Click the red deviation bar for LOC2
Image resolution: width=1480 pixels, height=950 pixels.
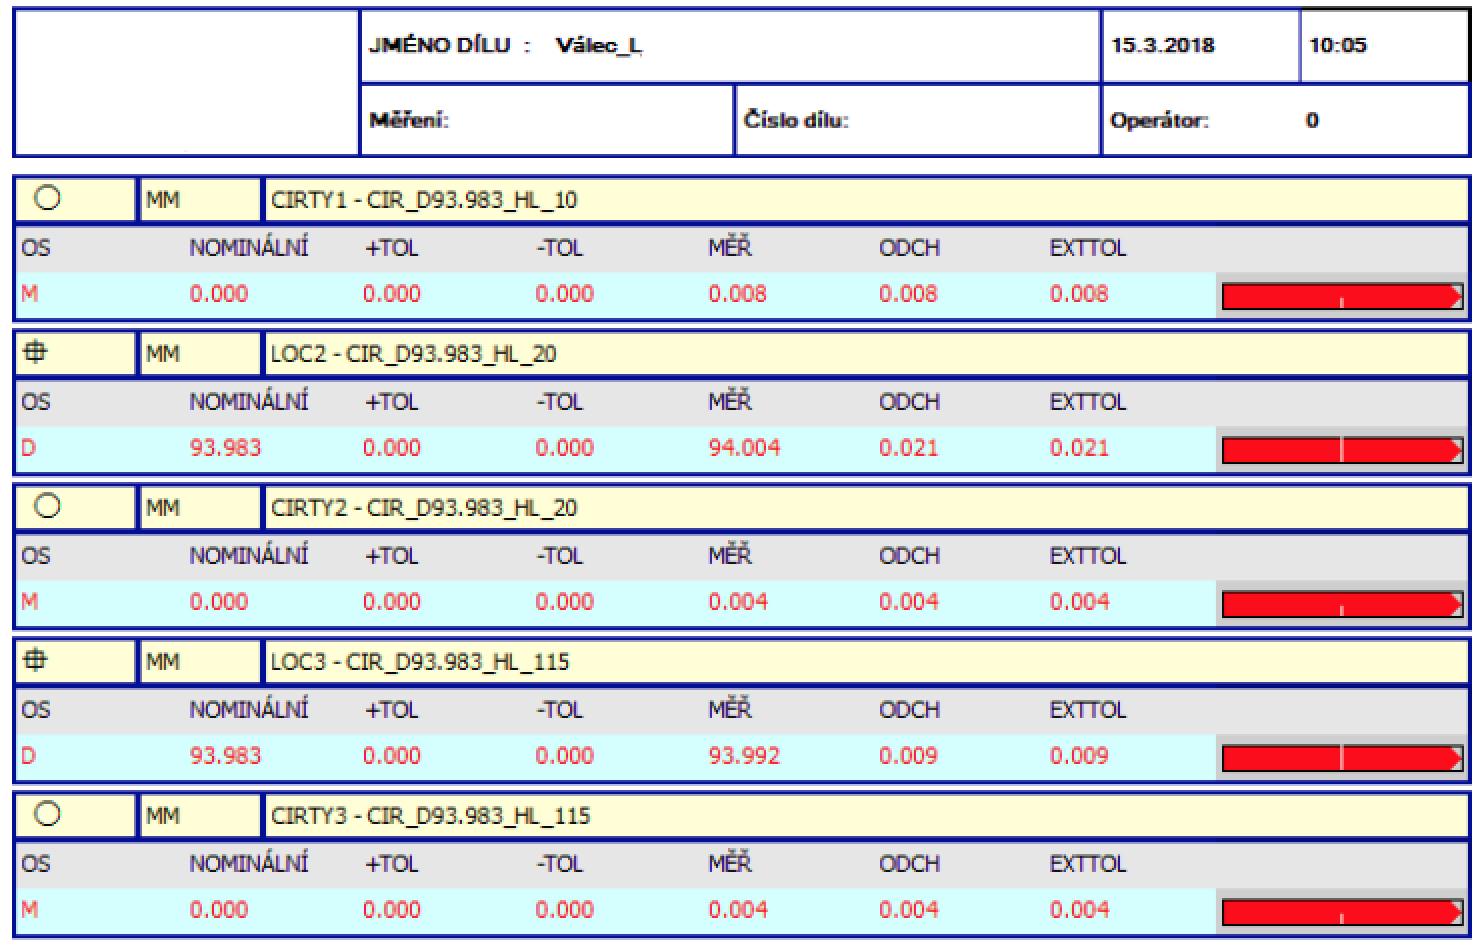click(x=1341, y=450)
